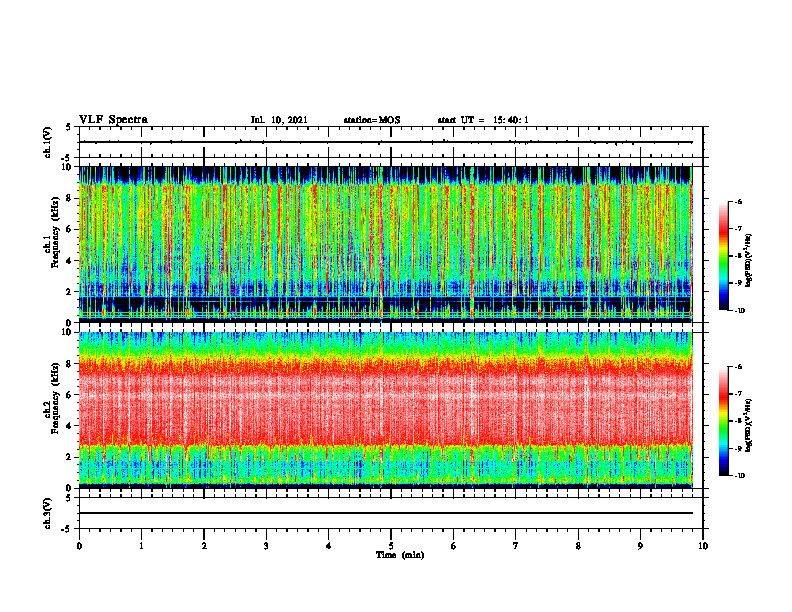Select the ch.1 colorbar 'log(PSD)' label
Screen dimensions: 792x612
point(749,261)
